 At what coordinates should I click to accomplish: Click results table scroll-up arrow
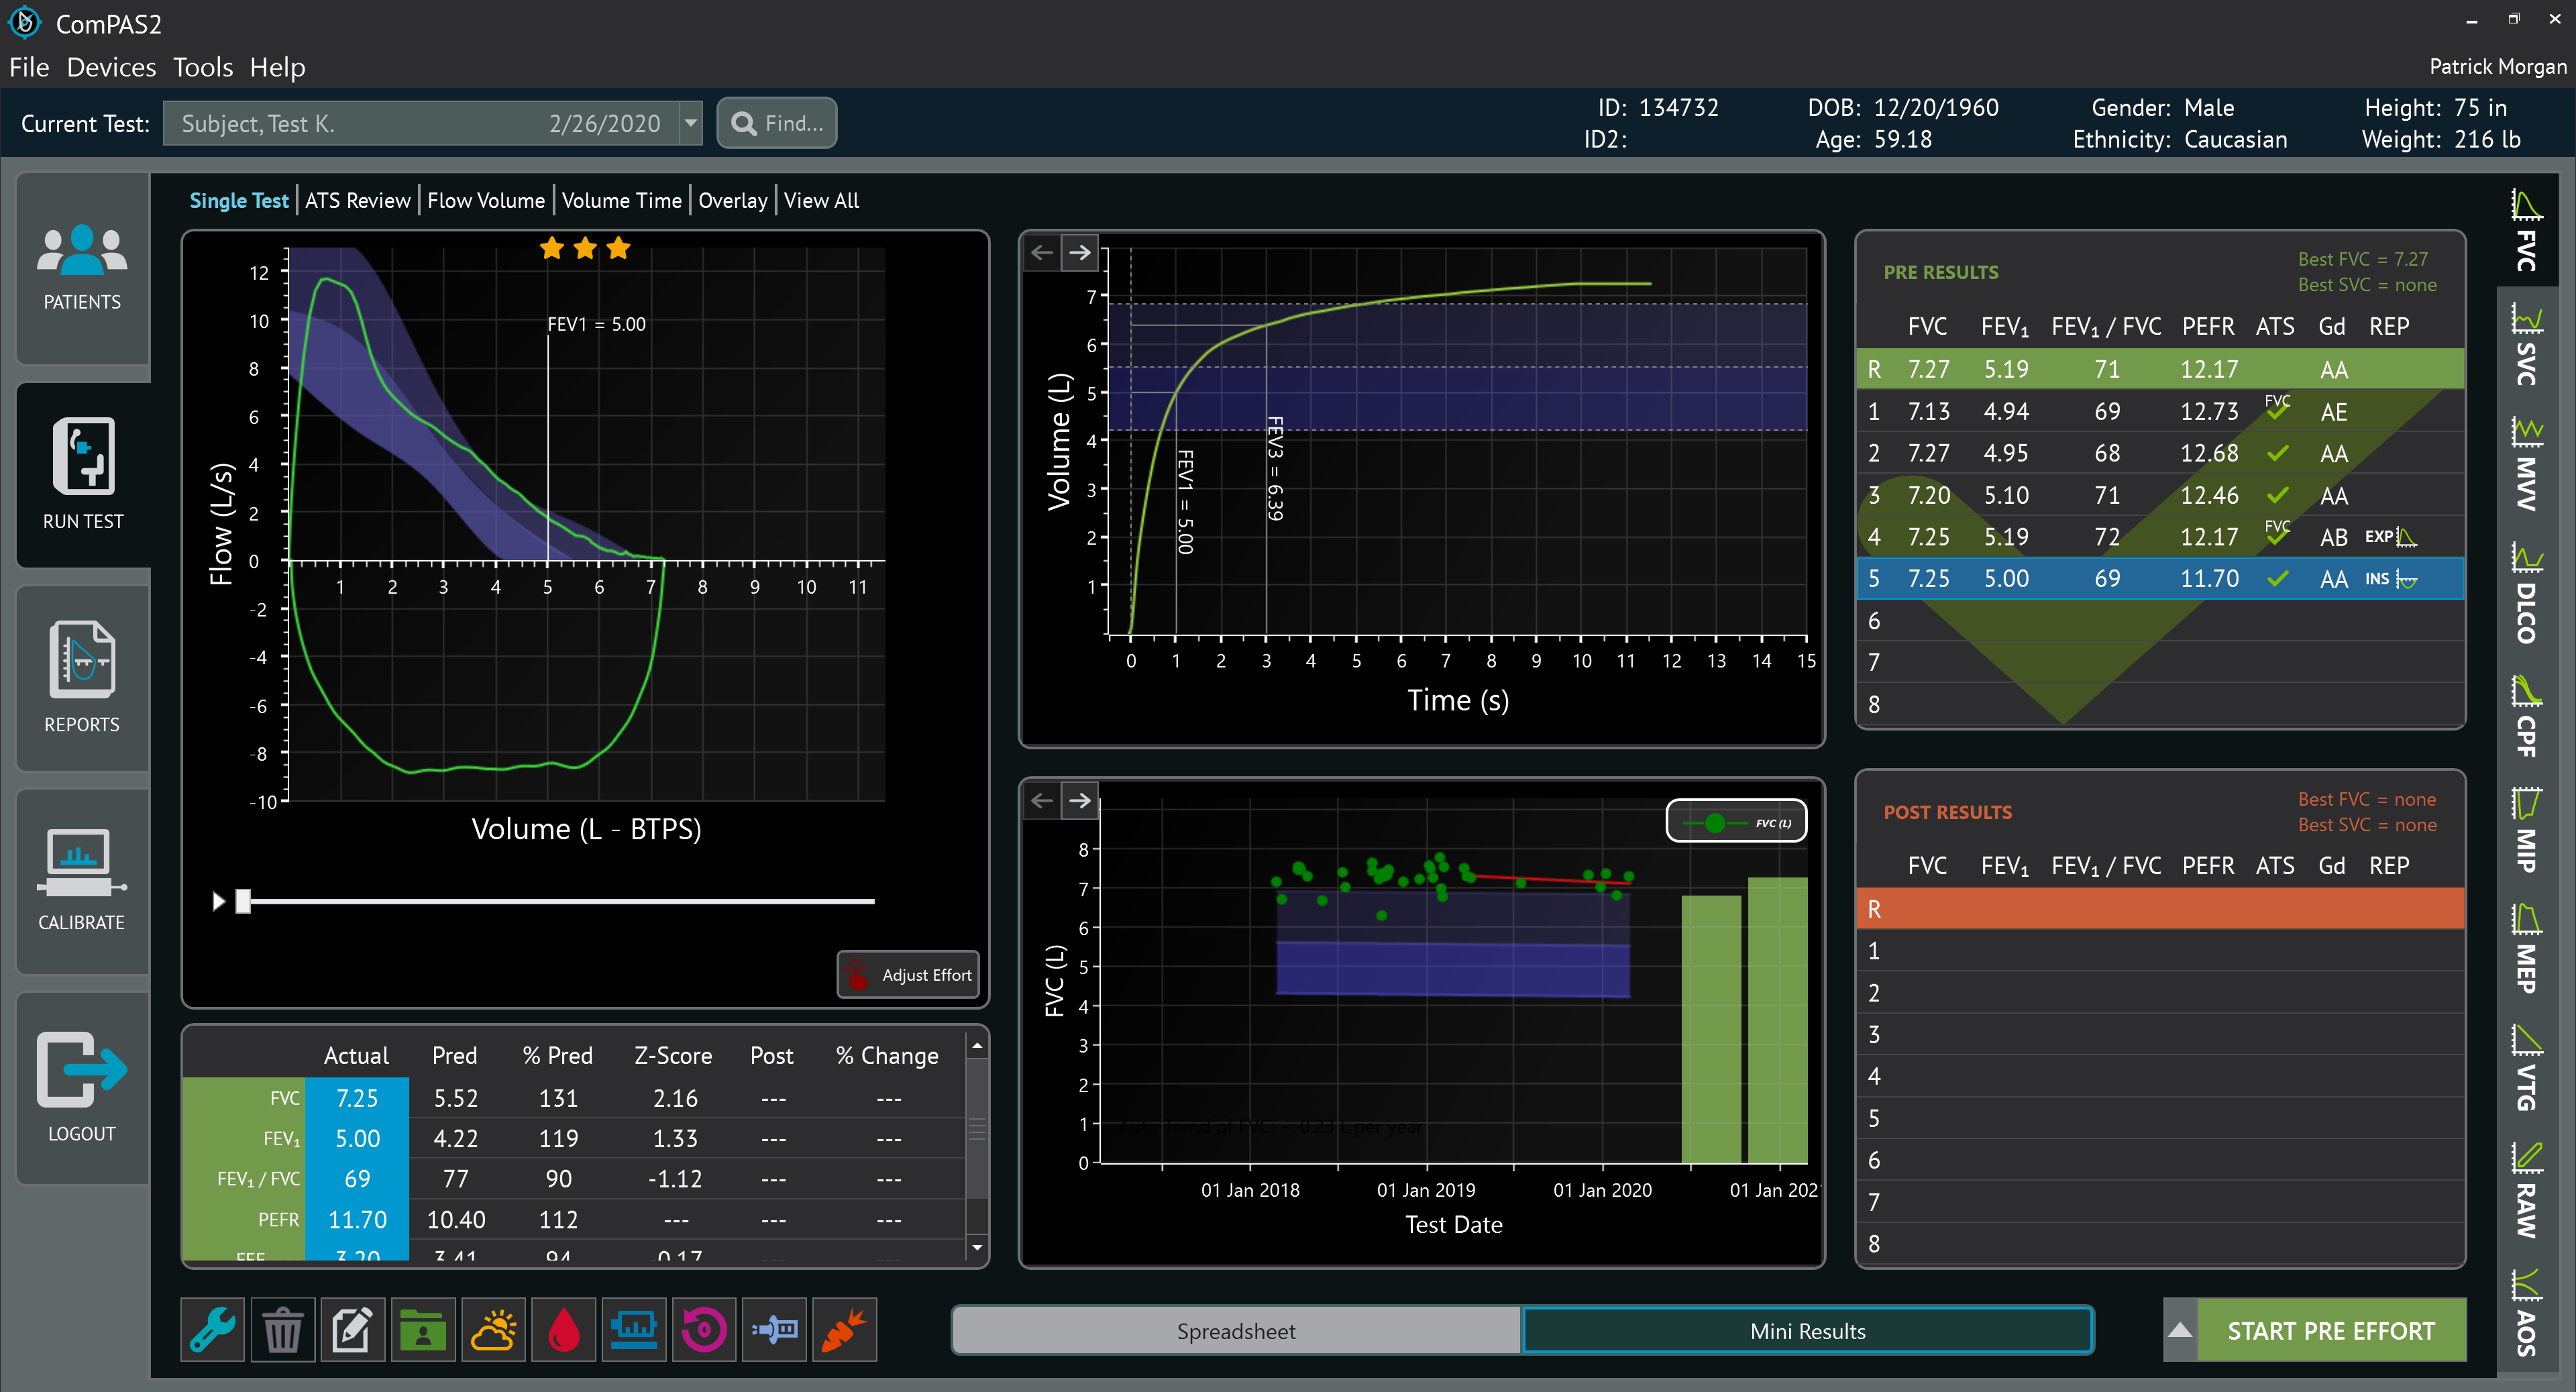tap(977, 1045)
